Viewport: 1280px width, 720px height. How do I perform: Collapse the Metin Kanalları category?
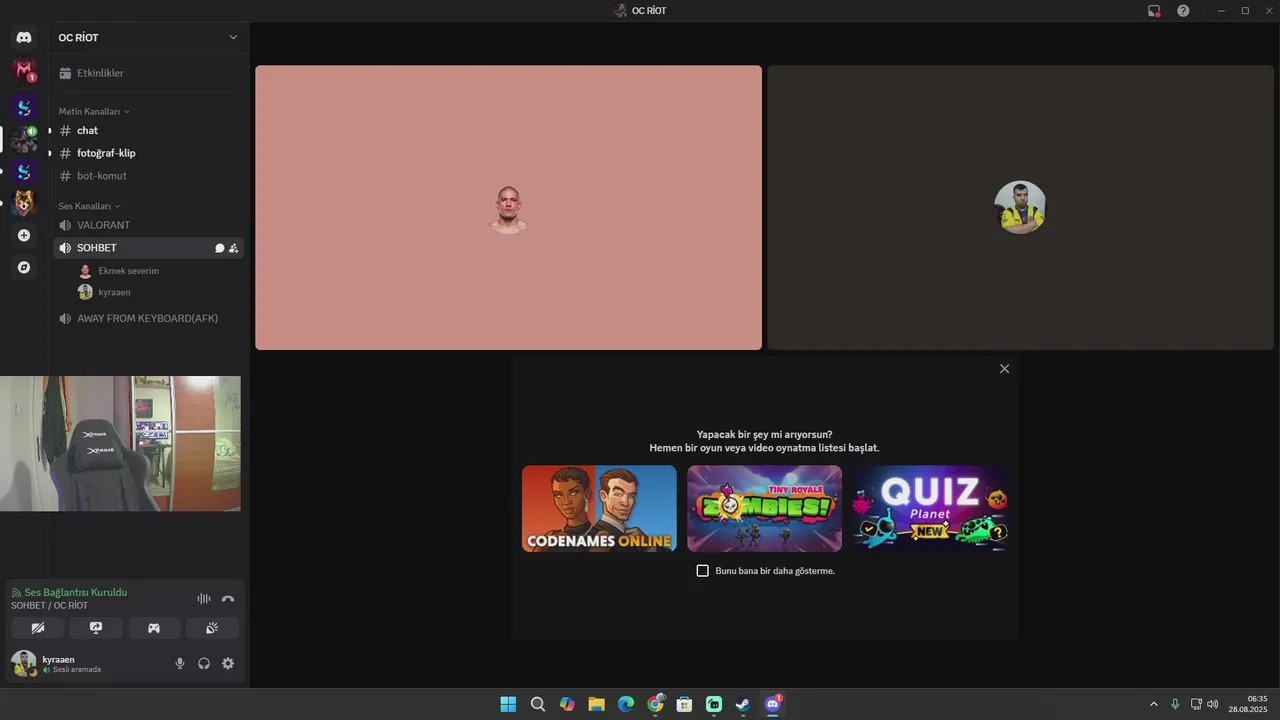point(93,112)
